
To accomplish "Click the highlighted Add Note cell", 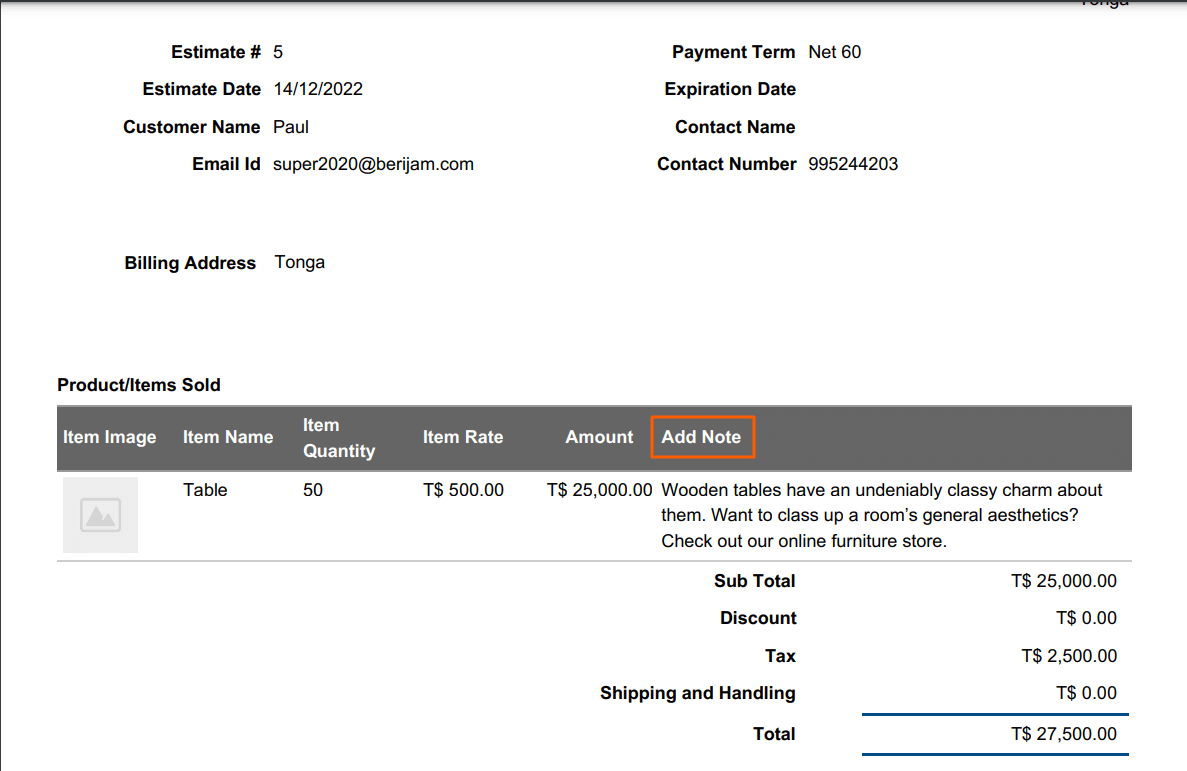I will click(702, 437).
